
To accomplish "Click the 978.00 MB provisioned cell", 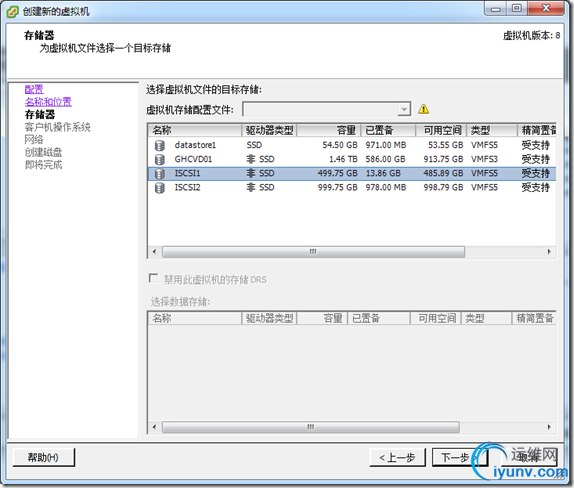I will click(386, 187).
